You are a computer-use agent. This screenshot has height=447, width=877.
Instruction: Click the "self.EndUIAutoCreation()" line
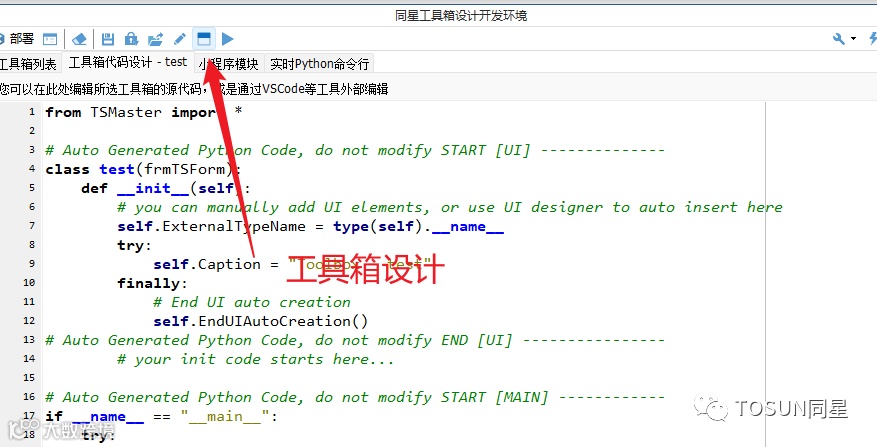pyautogui.click(x=261, y=321)
